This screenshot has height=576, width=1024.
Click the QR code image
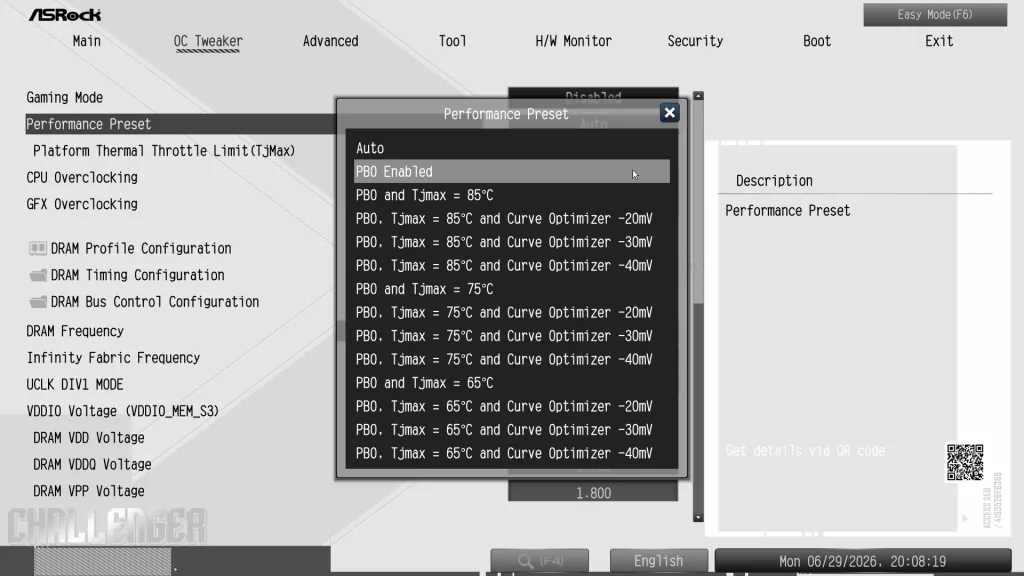965,462
